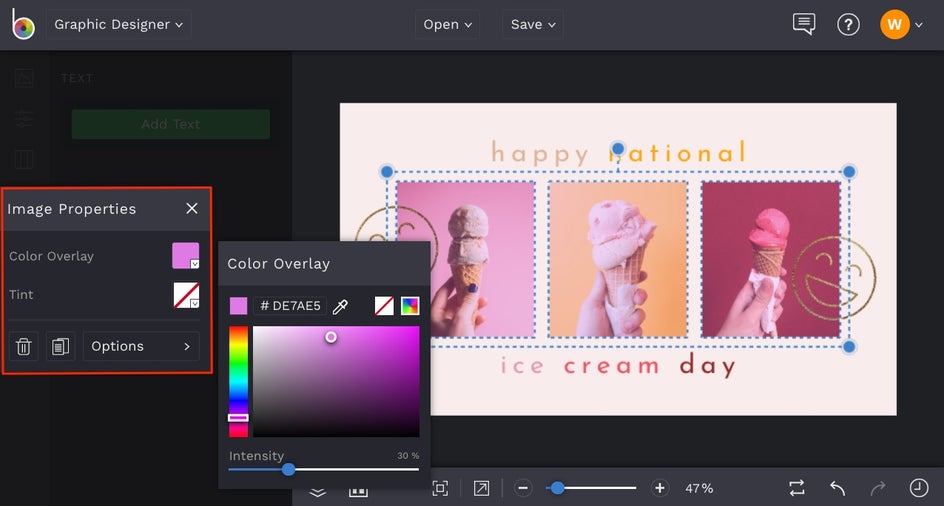Click the repeat arrows icon
This screenshot has width=944, height=506.
[x=796, y=488]
